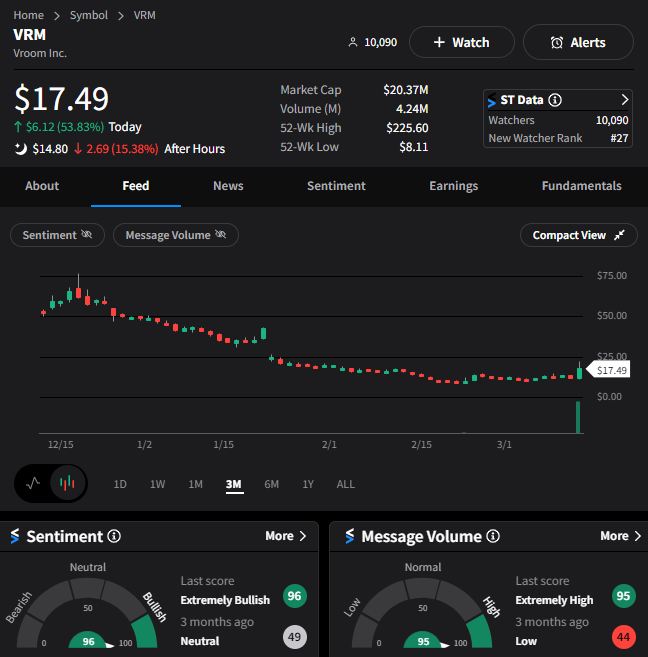
Task: Click the 52-Wk High value $225.60
Action: [x=407, y=128]
